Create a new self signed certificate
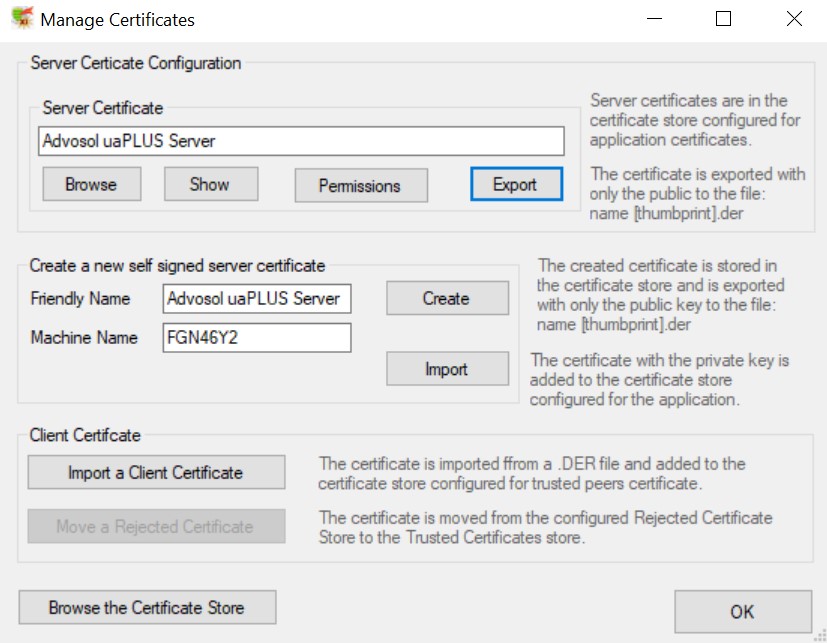This screenshot has width=827, height=643. point(446,298)
